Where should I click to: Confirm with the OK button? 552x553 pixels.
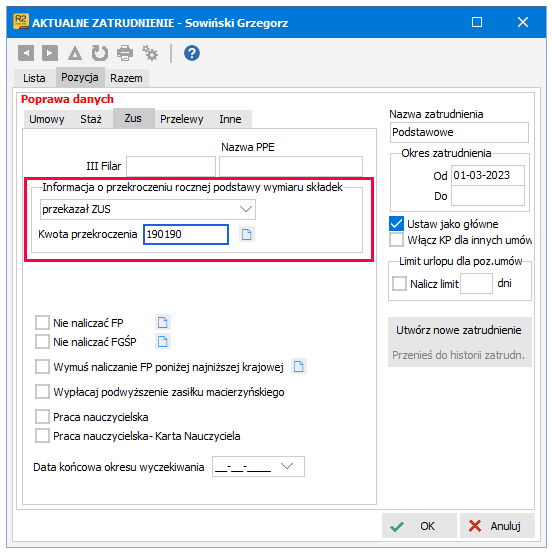click(x=419, y=526)
